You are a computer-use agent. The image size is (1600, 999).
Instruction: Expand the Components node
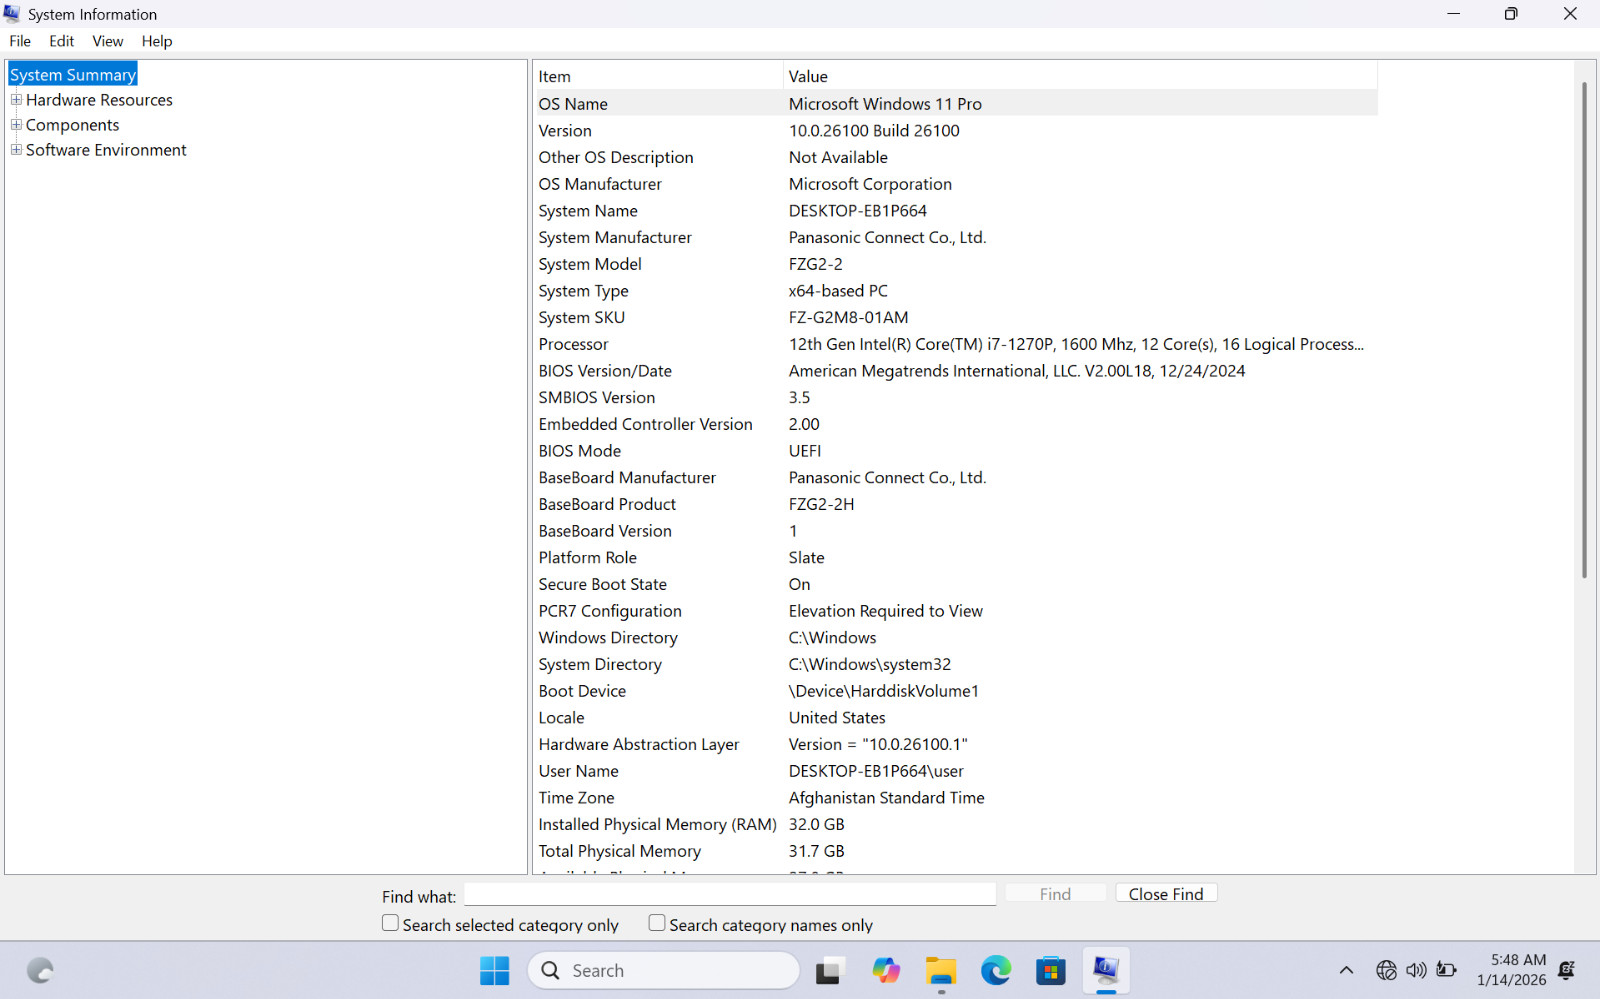(x=16, y=125)
